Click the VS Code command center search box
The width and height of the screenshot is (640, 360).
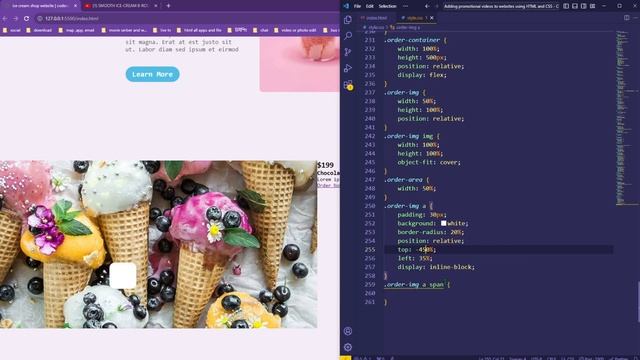coord(500,6)
